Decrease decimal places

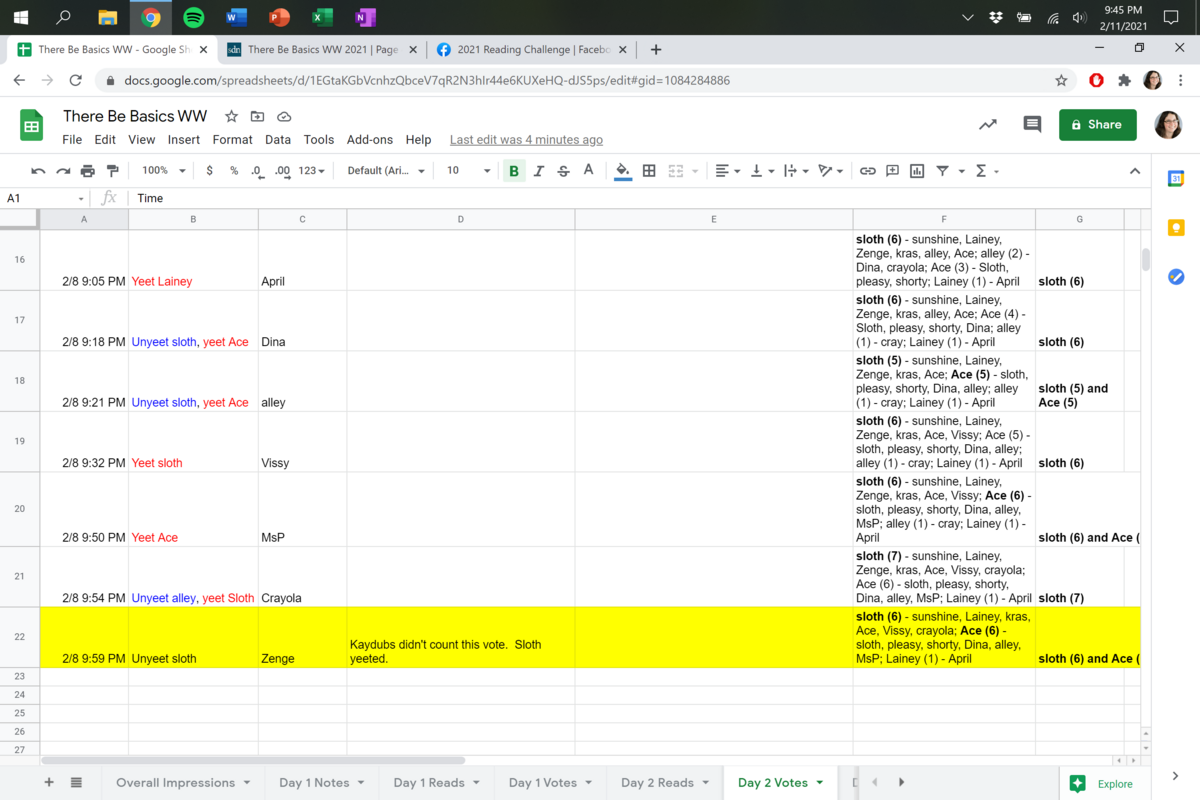click(257, 171)
